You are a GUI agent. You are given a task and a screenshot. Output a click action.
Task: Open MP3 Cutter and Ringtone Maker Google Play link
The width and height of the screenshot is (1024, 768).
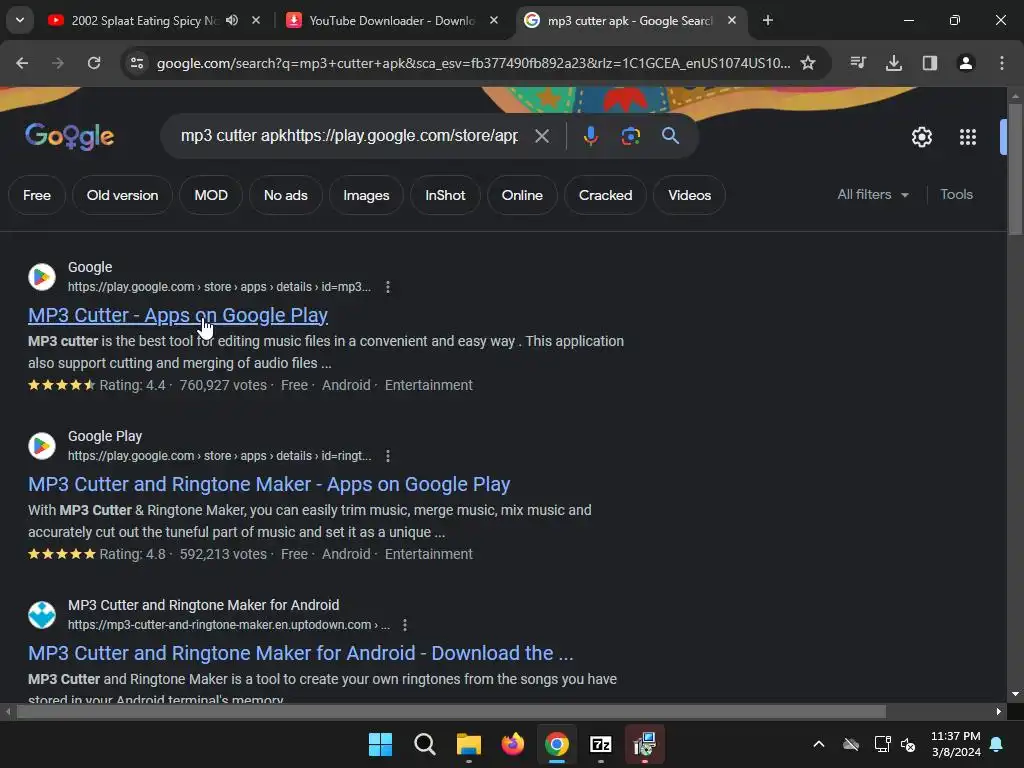pyautogui.click(x=269, y=484)
